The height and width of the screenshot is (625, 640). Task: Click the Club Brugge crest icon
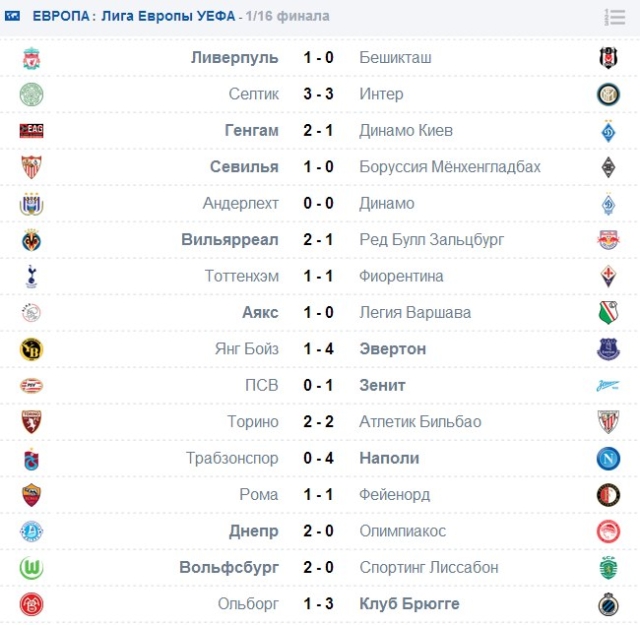pyautogui.click(x=608, y=604)
